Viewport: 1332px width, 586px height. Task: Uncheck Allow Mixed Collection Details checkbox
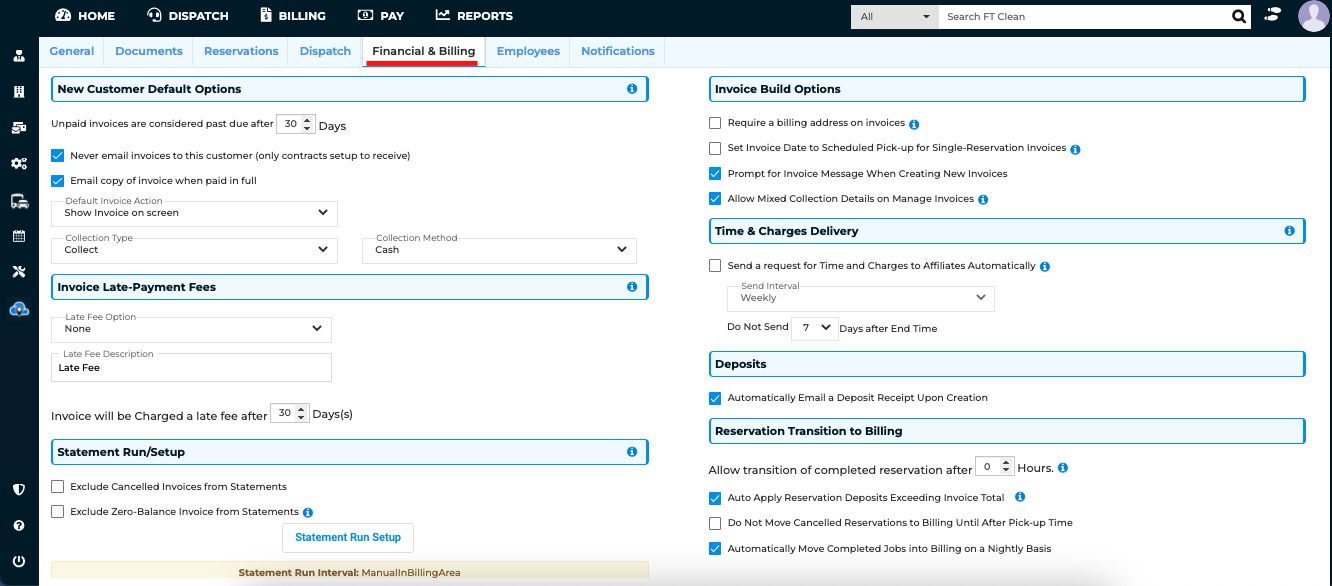pyautogui.click(x=715, y=199)
